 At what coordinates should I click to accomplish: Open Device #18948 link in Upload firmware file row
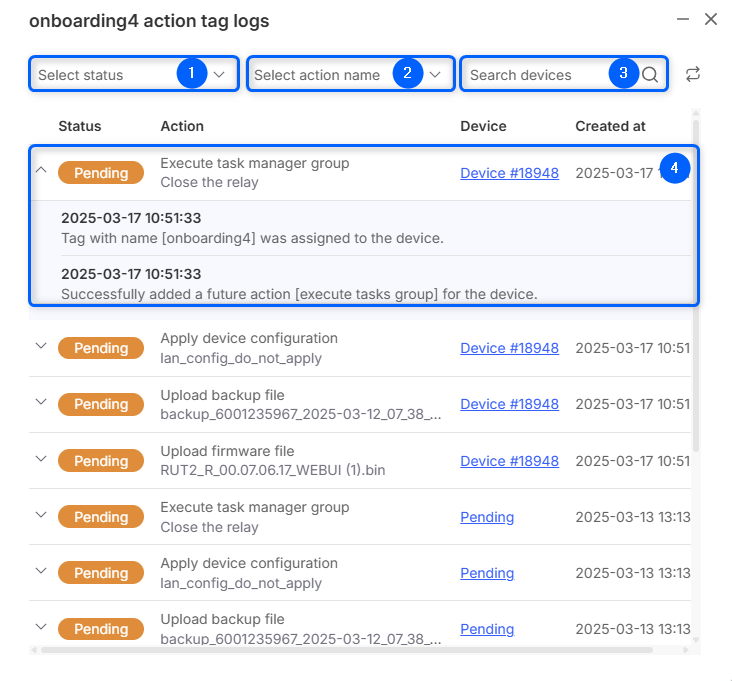509,461
